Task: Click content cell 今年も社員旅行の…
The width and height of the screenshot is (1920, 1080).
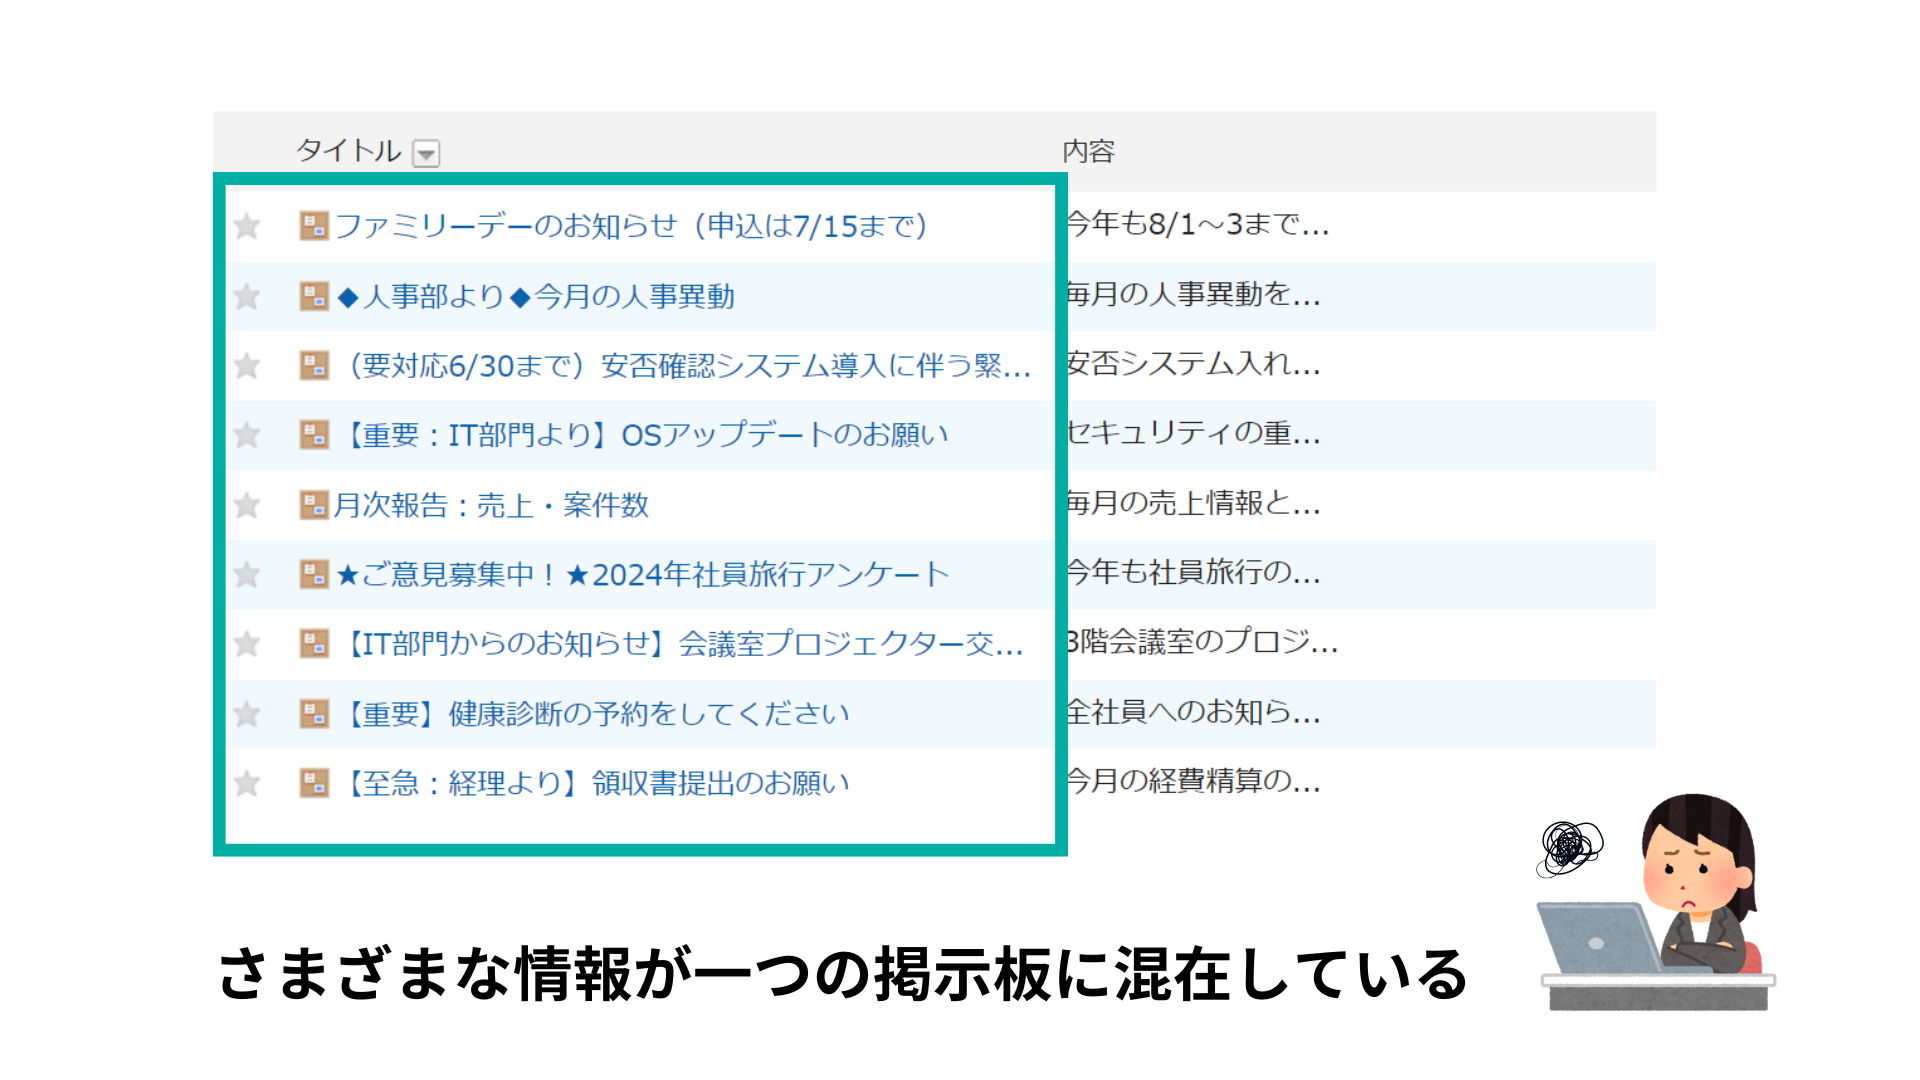Action: tap(1194, 572)
